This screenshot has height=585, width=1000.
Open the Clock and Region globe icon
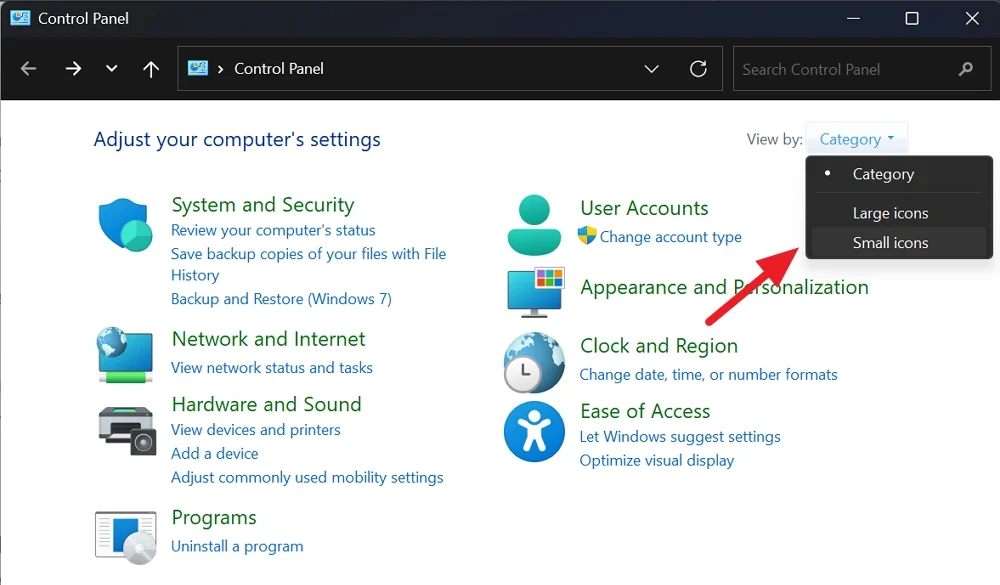click(x=535, y=361)
